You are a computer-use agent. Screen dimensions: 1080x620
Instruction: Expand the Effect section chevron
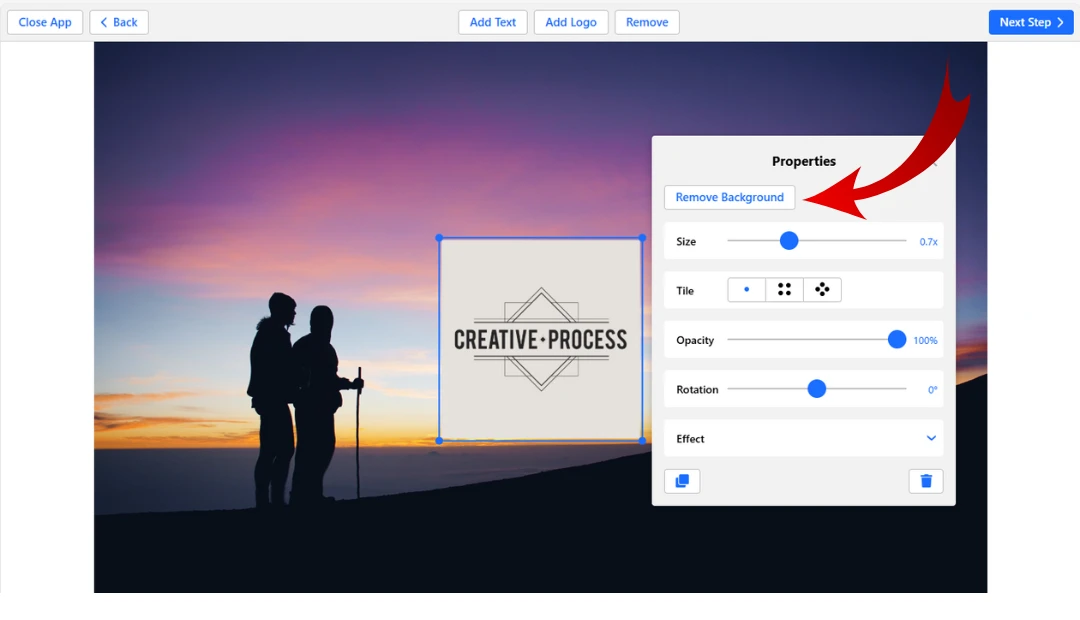pyautogui.click(x=931, y=439)
